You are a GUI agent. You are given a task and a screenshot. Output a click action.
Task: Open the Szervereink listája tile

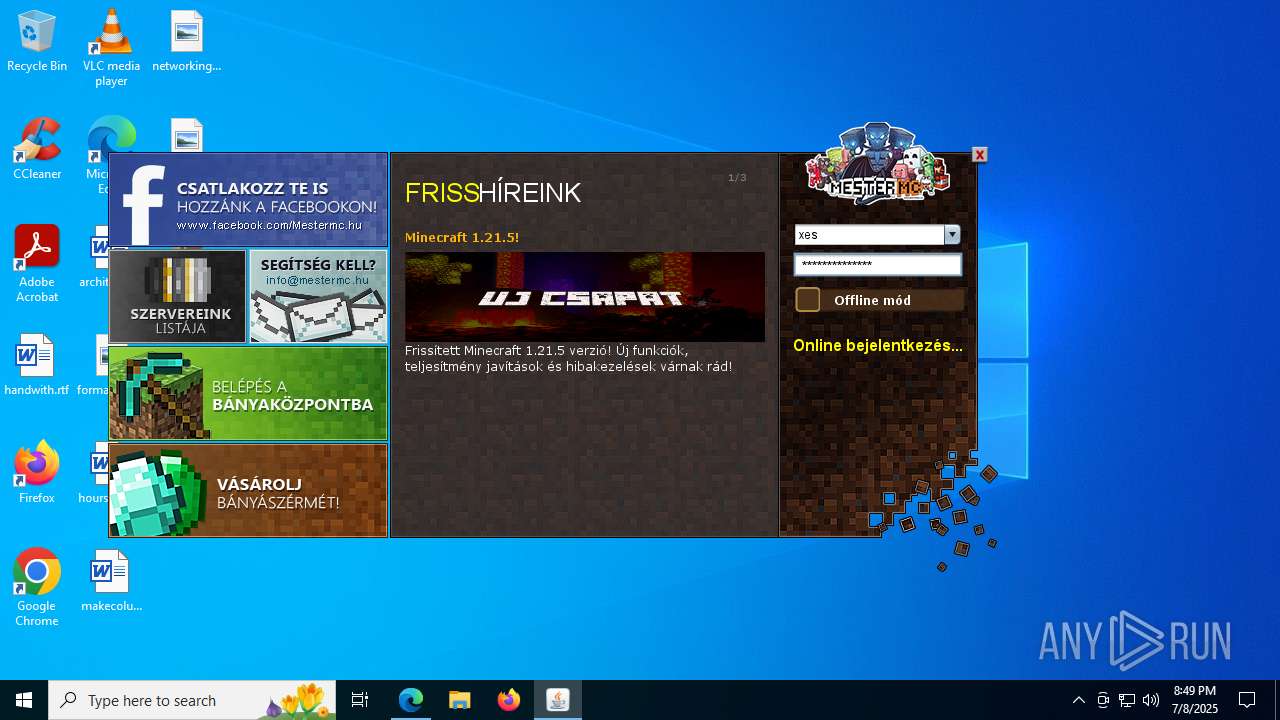pos(178,296)
